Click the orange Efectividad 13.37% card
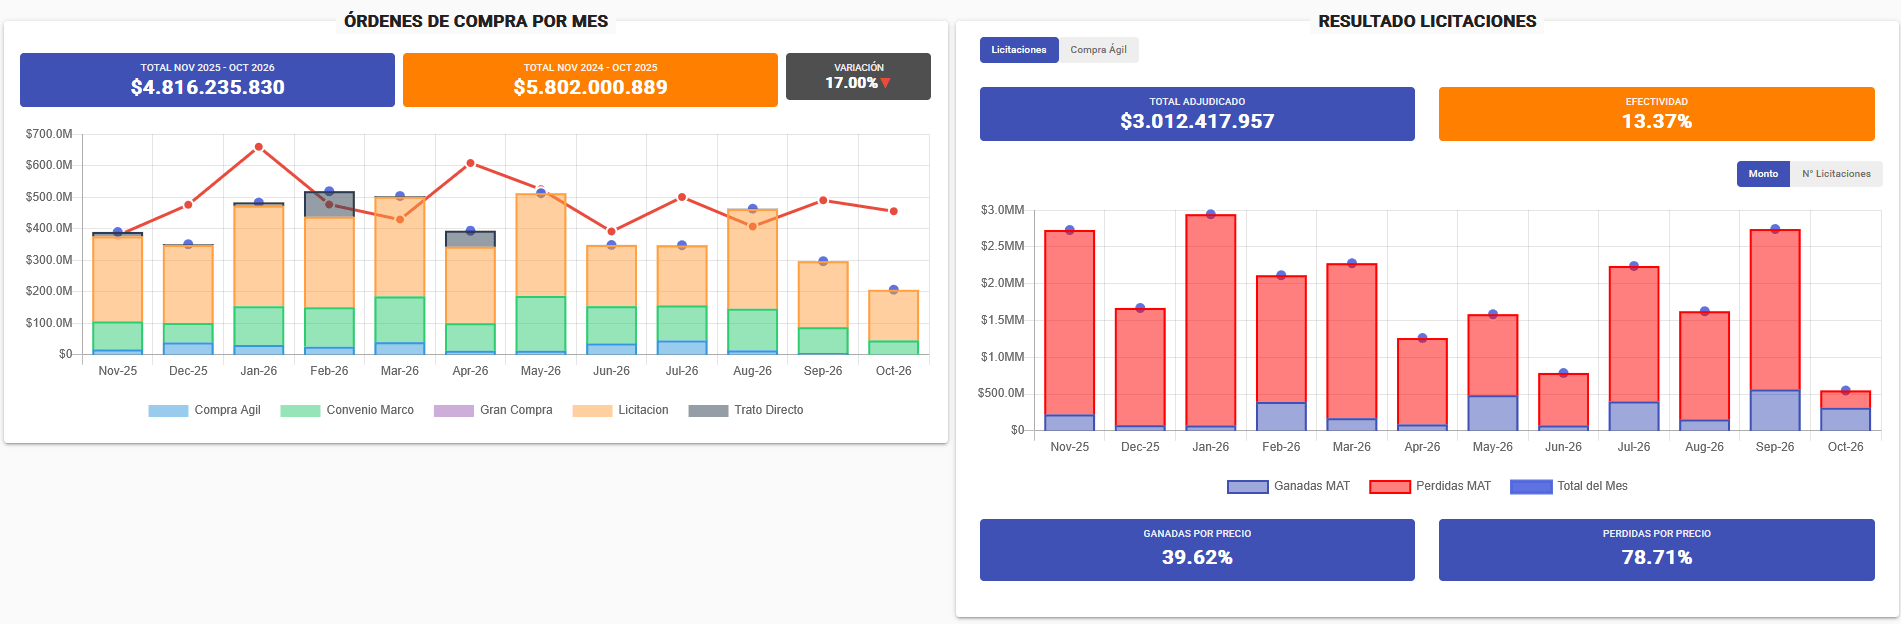 coord(1656,114)
